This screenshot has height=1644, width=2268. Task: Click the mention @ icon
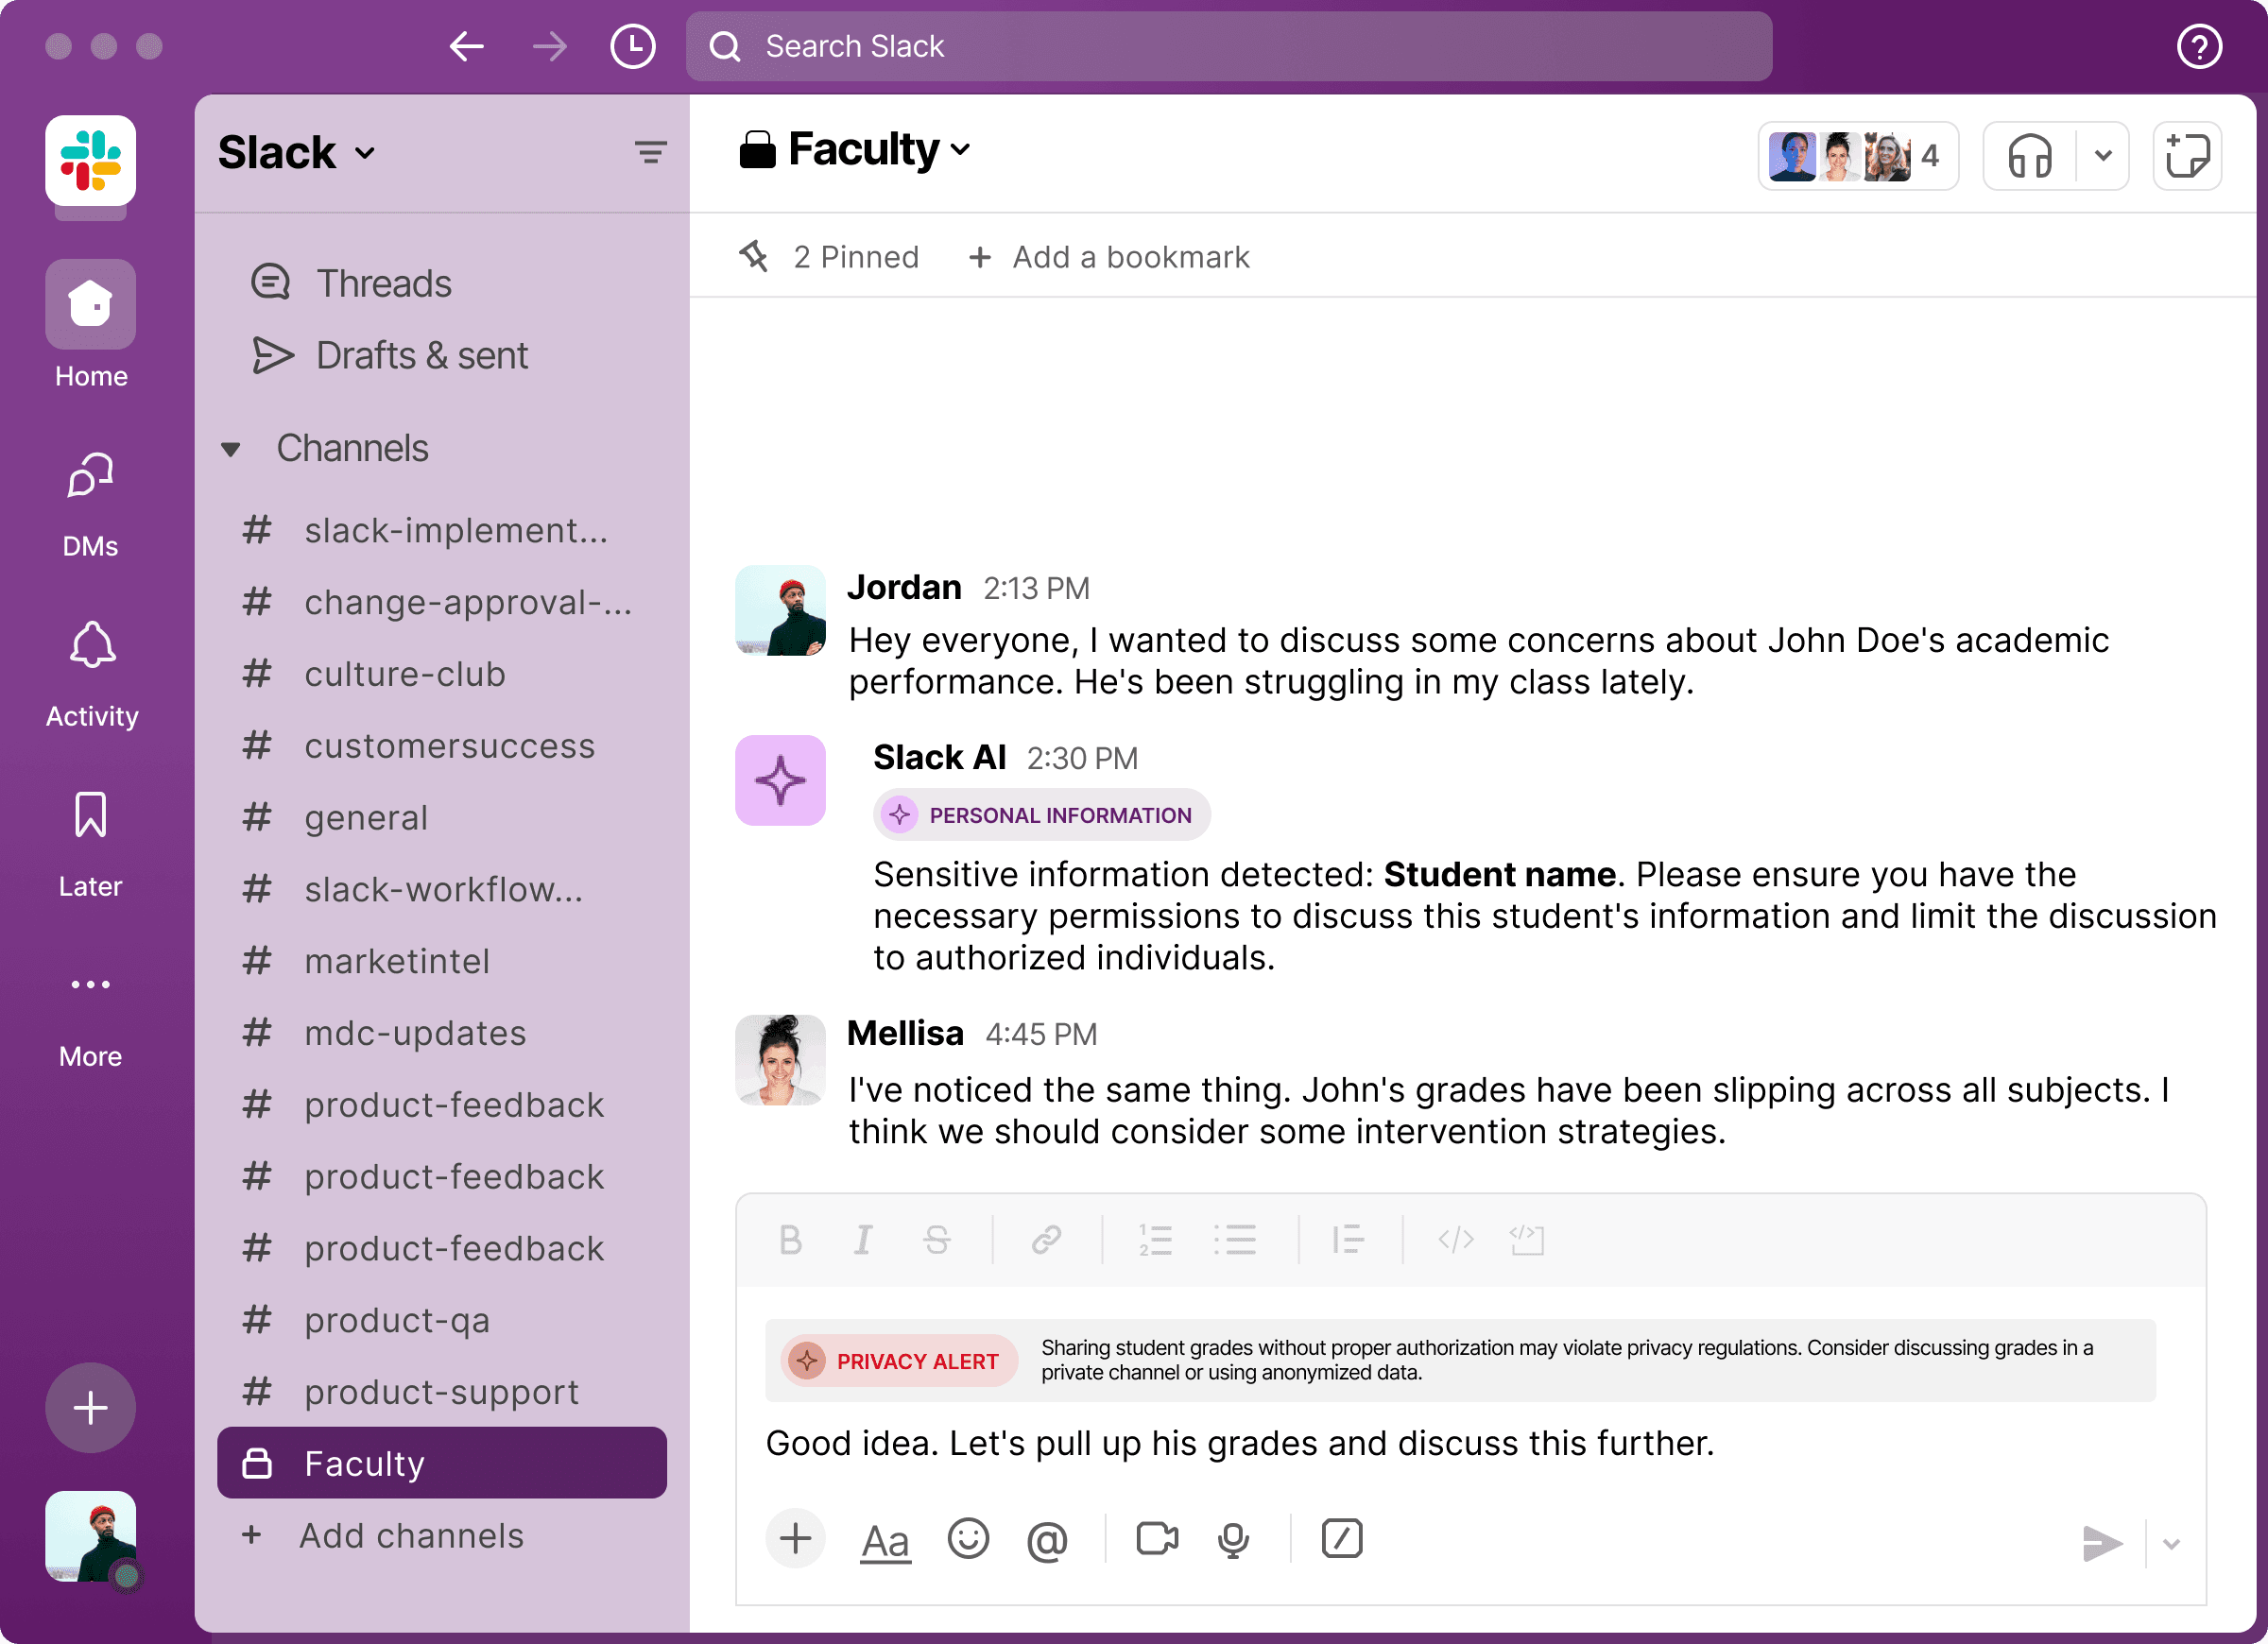1046,1539
